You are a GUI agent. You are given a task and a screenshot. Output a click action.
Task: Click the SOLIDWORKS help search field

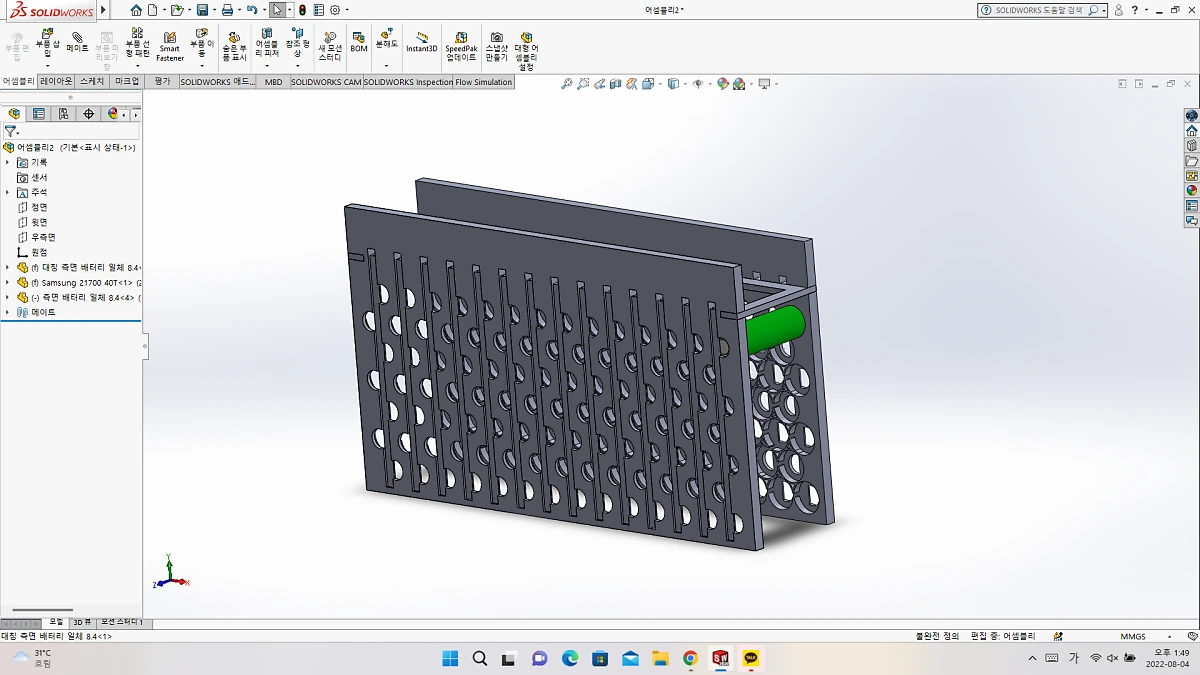tap(1040, 10)
